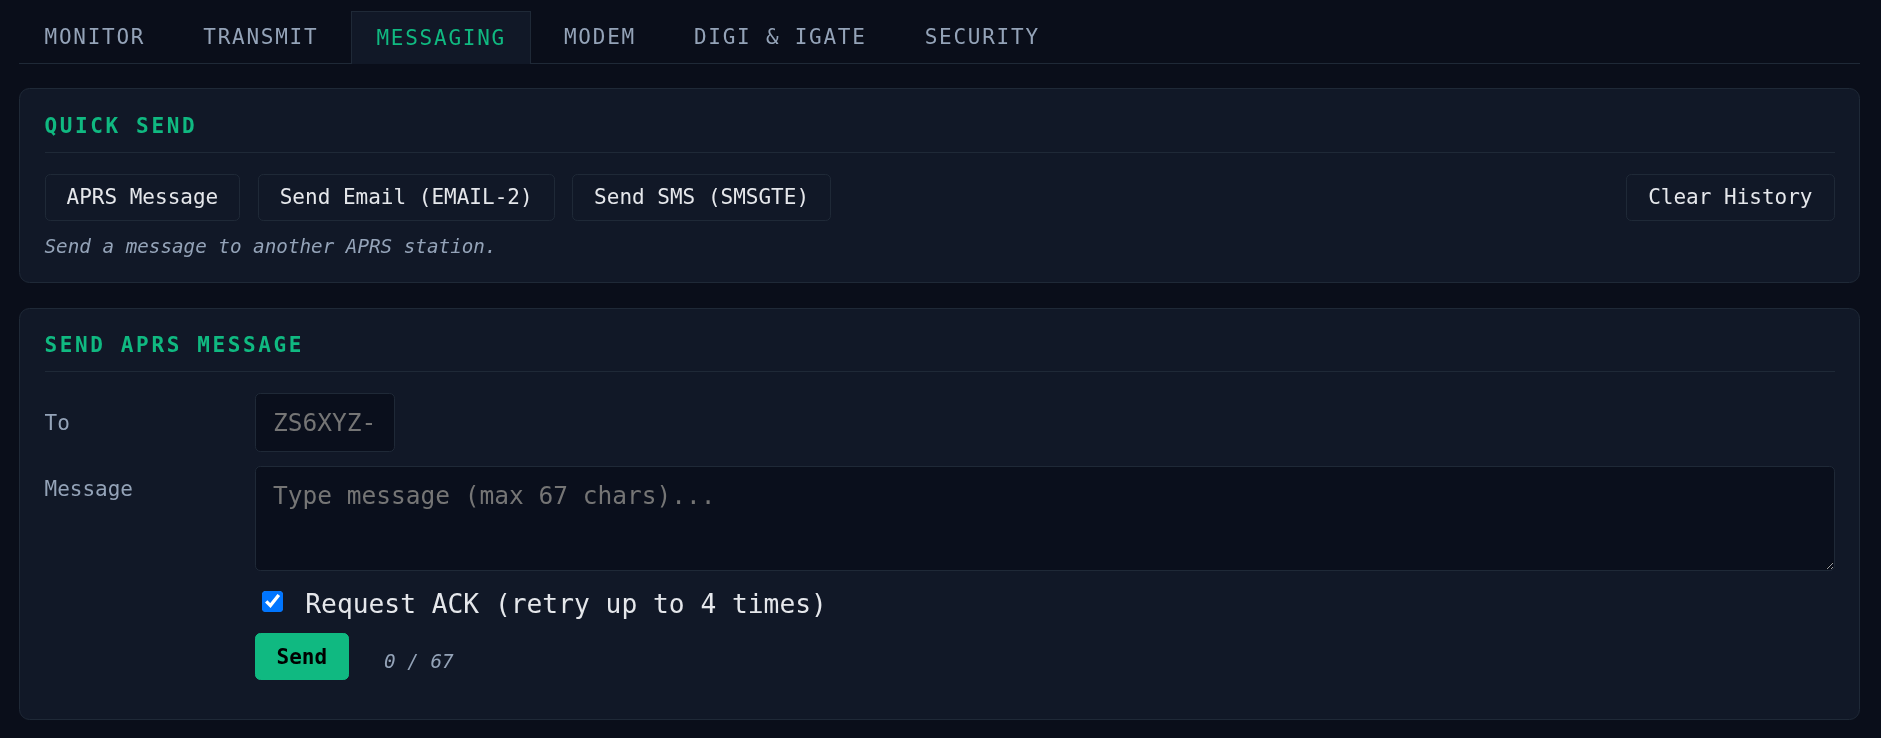Viewport: 1881px width, 738px height.
Task: Click the Clear History button
Action: pos(1730,197)
